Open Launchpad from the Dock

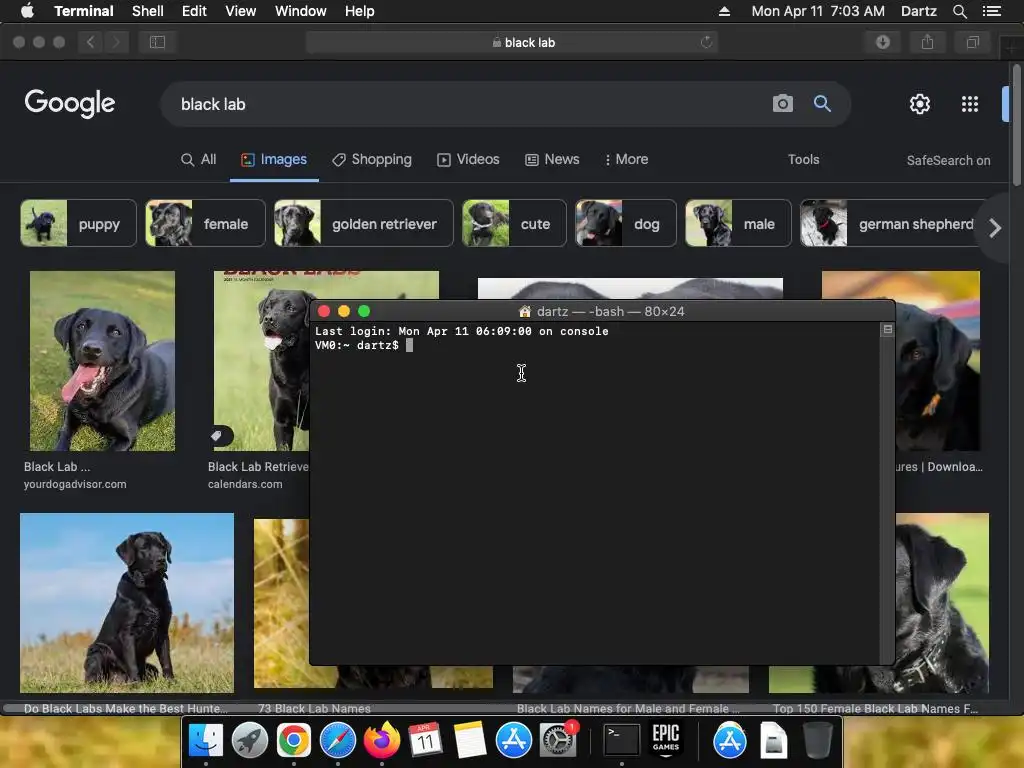(249, 740)
